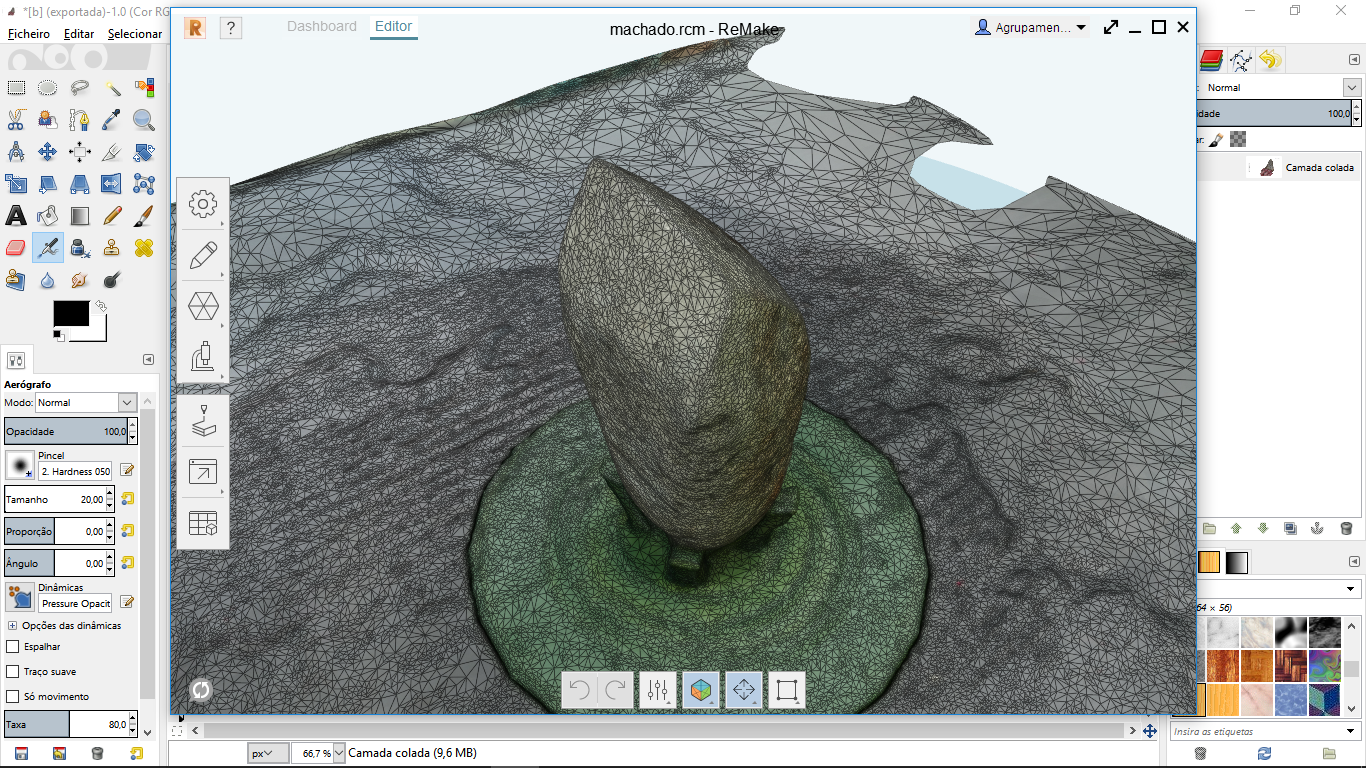Reset ReMake view with rotate button
Screen dimensions: 1366x768
click(x=201, y=690)
